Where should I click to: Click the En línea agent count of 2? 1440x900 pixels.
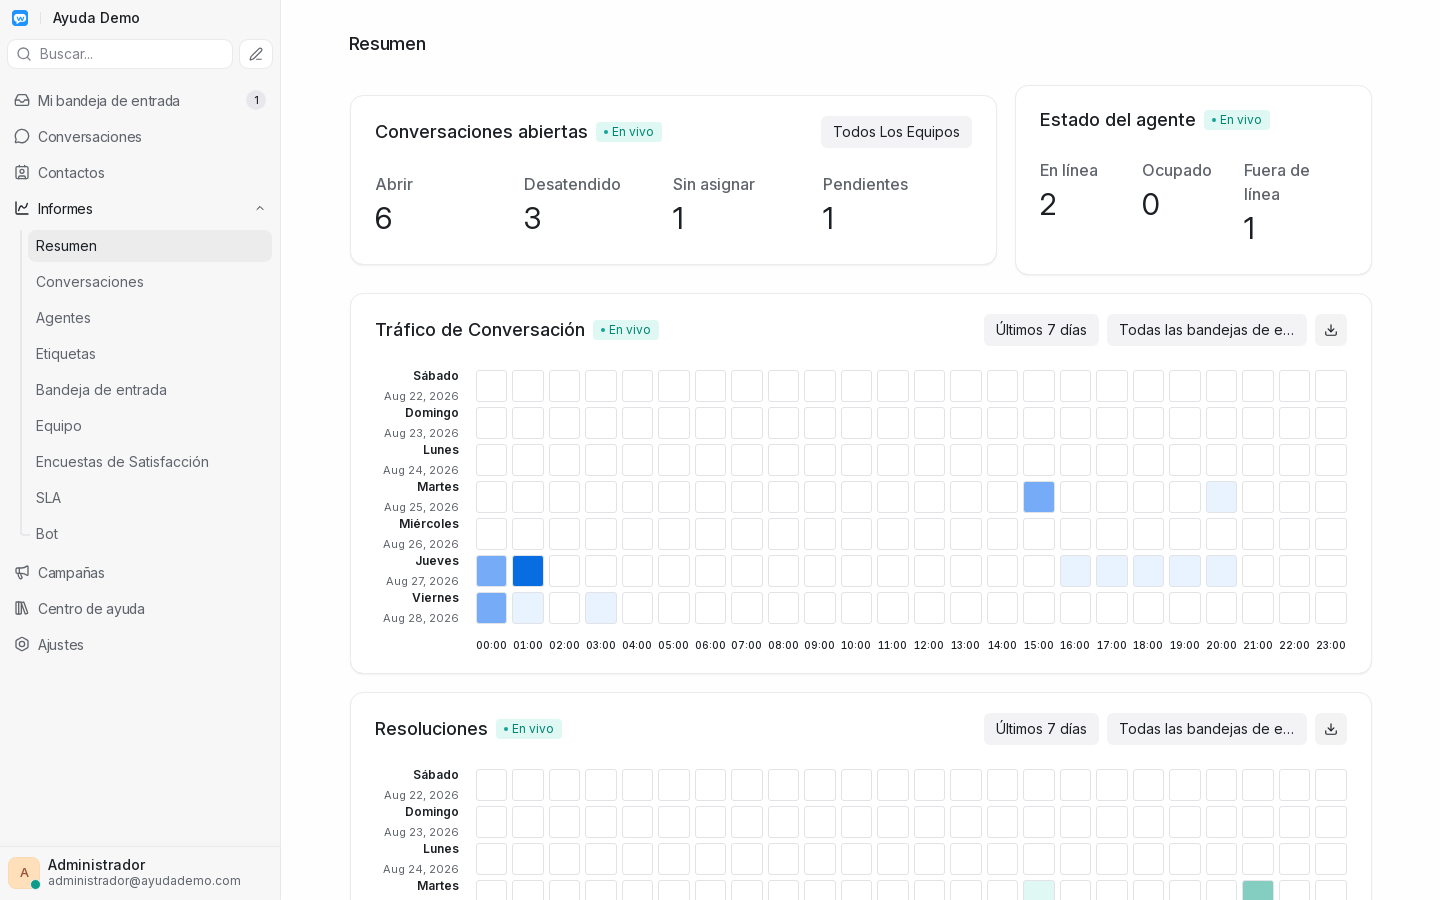pos(1048,204)
